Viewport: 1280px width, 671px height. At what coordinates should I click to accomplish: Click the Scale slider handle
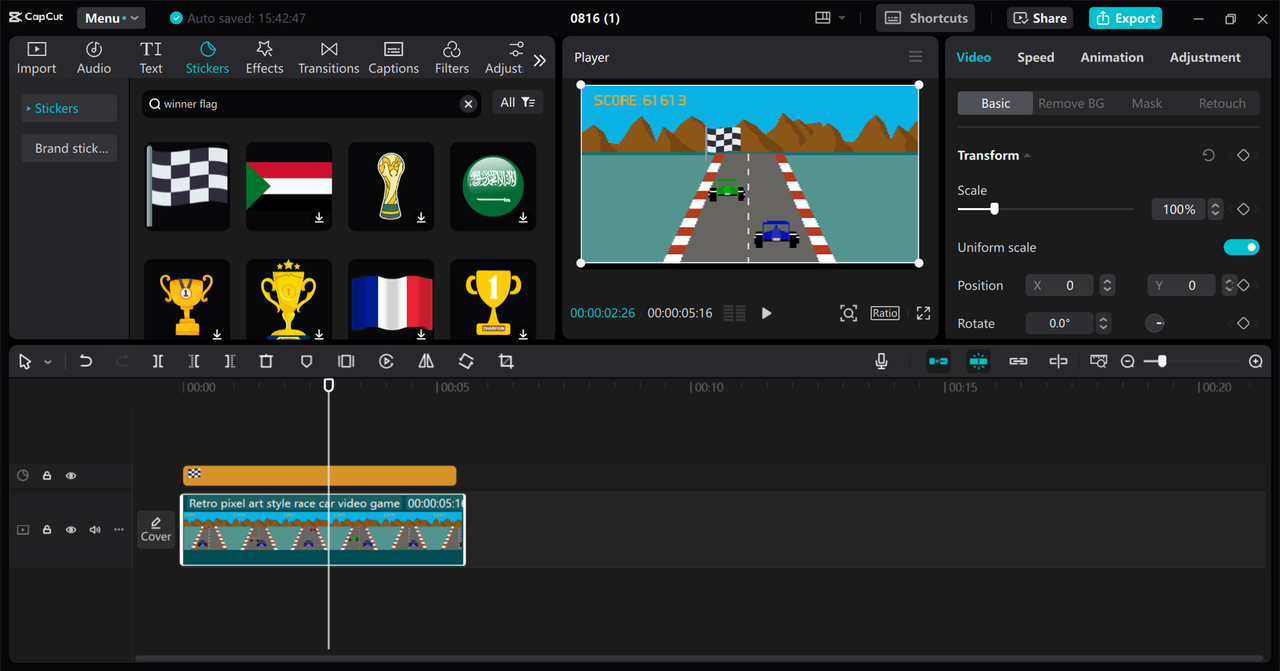coord(994,209)
